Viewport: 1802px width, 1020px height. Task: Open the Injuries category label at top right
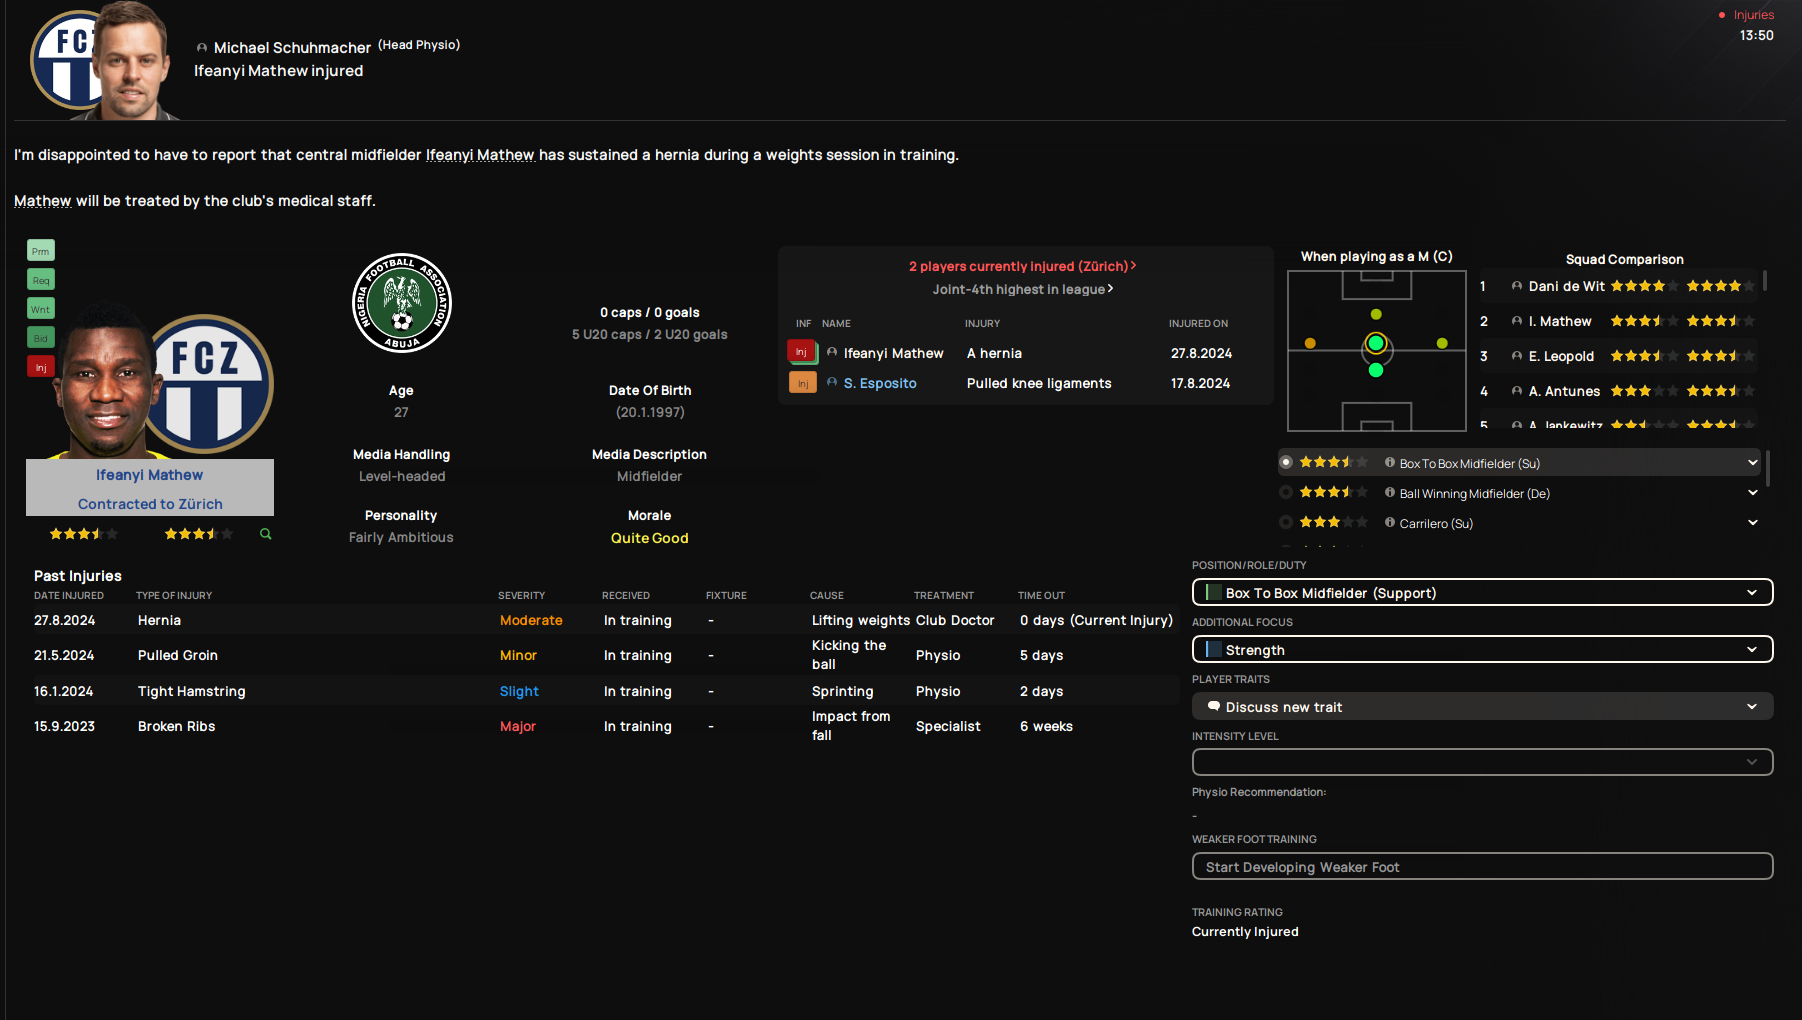point(1753,15)
